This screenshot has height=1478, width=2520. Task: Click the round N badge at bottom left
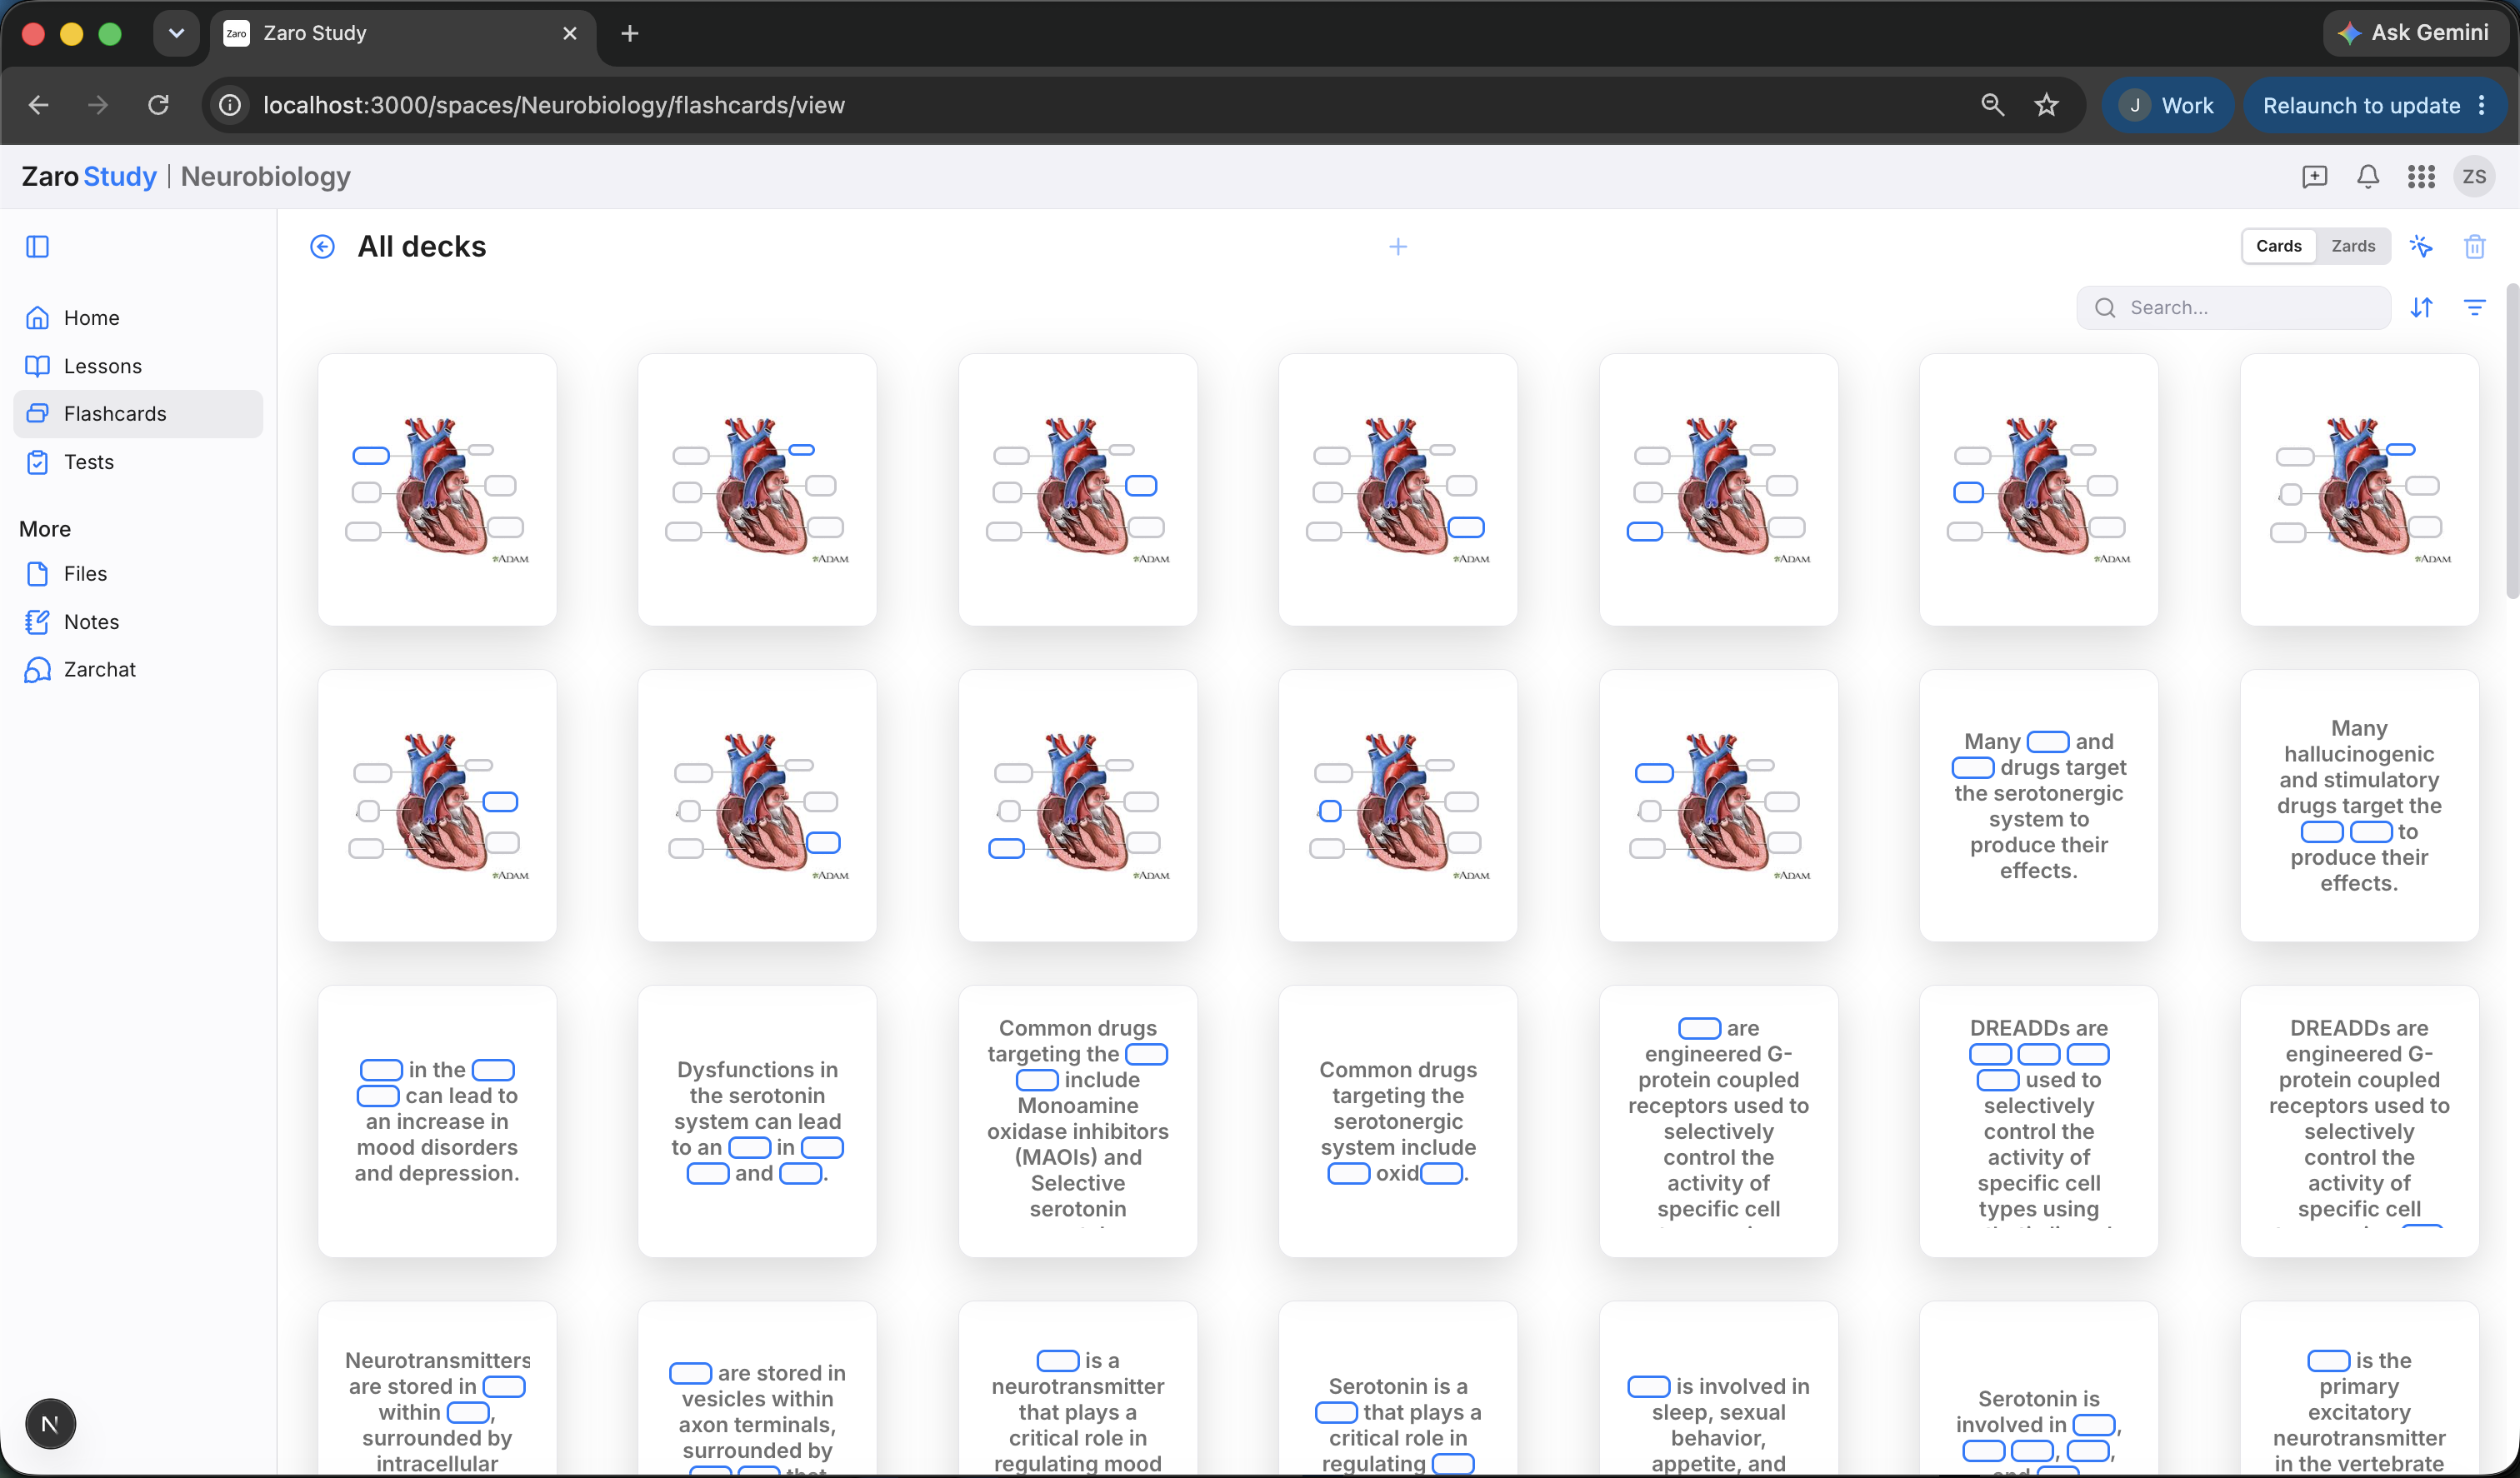tap(50, 1423)
